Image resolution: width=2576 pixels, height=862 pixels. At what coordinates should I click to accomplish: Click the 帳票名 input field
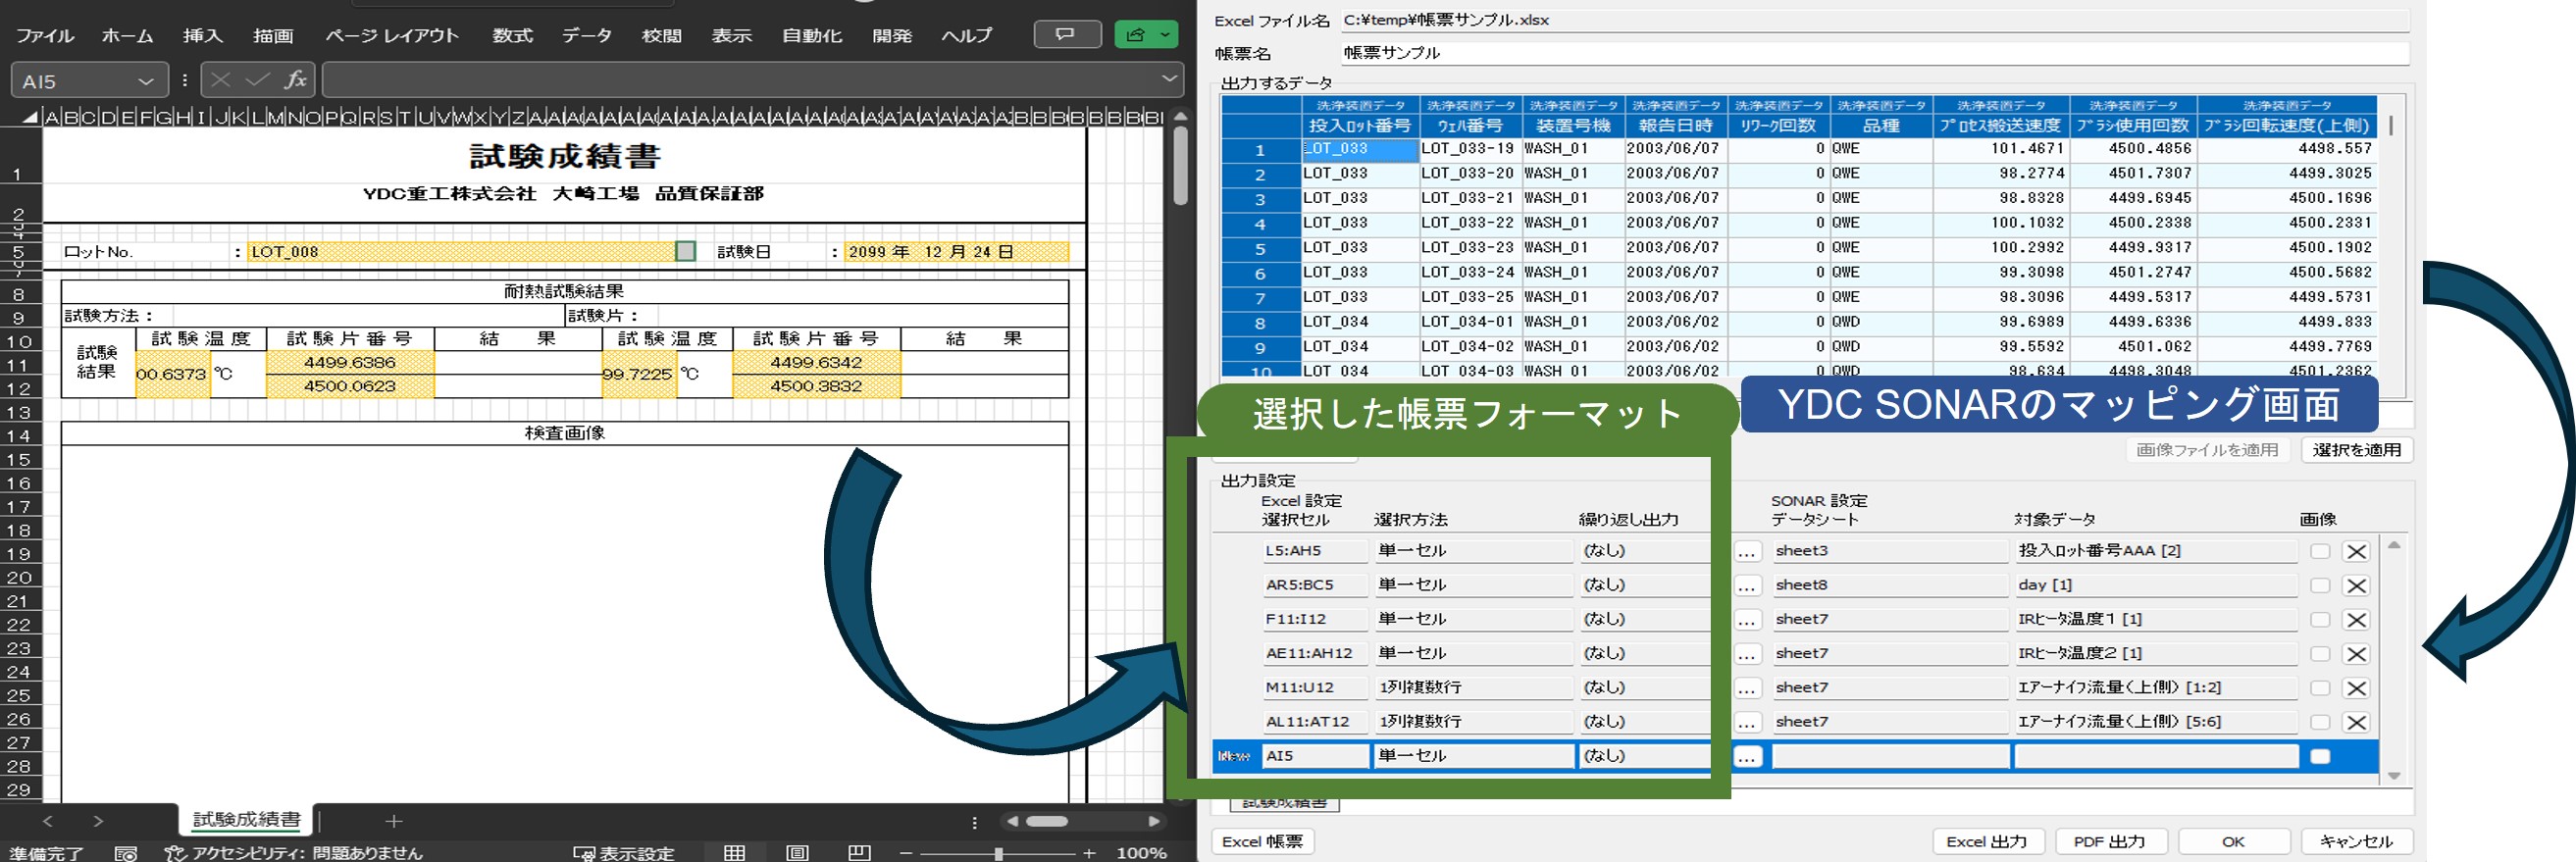coord(1873,53)
